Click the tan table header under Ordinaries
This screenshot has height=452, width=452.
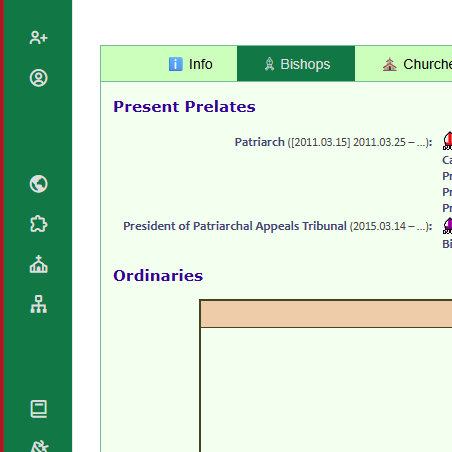(326, 314)
